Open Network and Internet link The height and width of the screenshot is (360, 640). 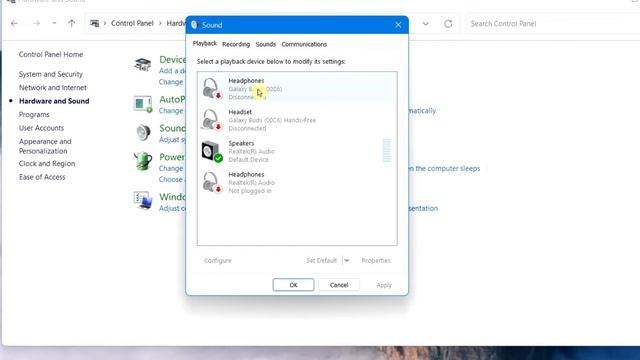pos(53,87)
